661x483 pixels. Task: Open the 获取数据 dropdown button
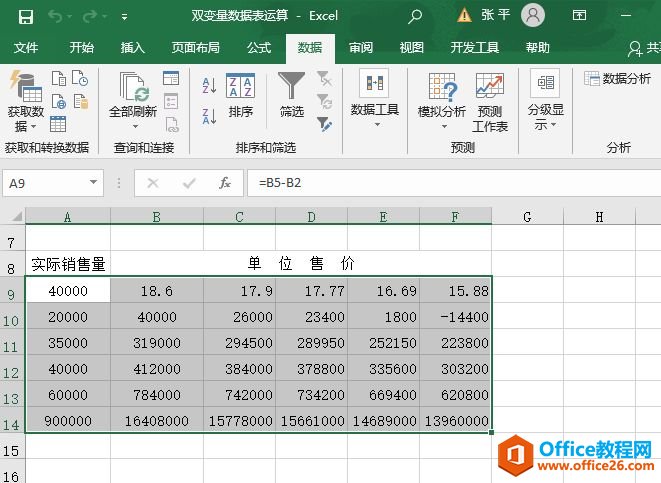26,101
